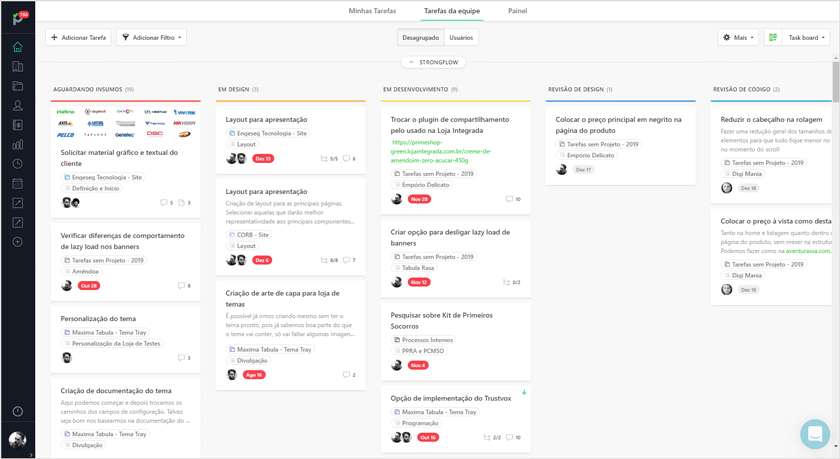840x459 pixels.
Task: Open the buildings icon in the sidebar
Action: 18,66
